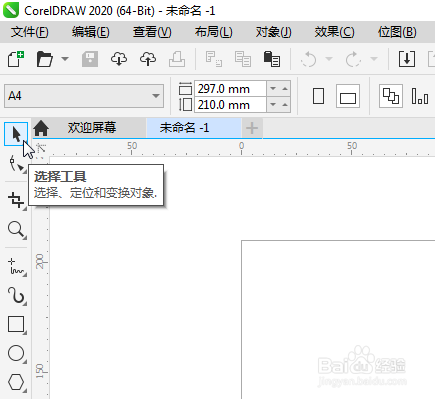Screen dimensions: 435x399
Task: Select the Rectangle tool
Action: click(x=16, y=325)
